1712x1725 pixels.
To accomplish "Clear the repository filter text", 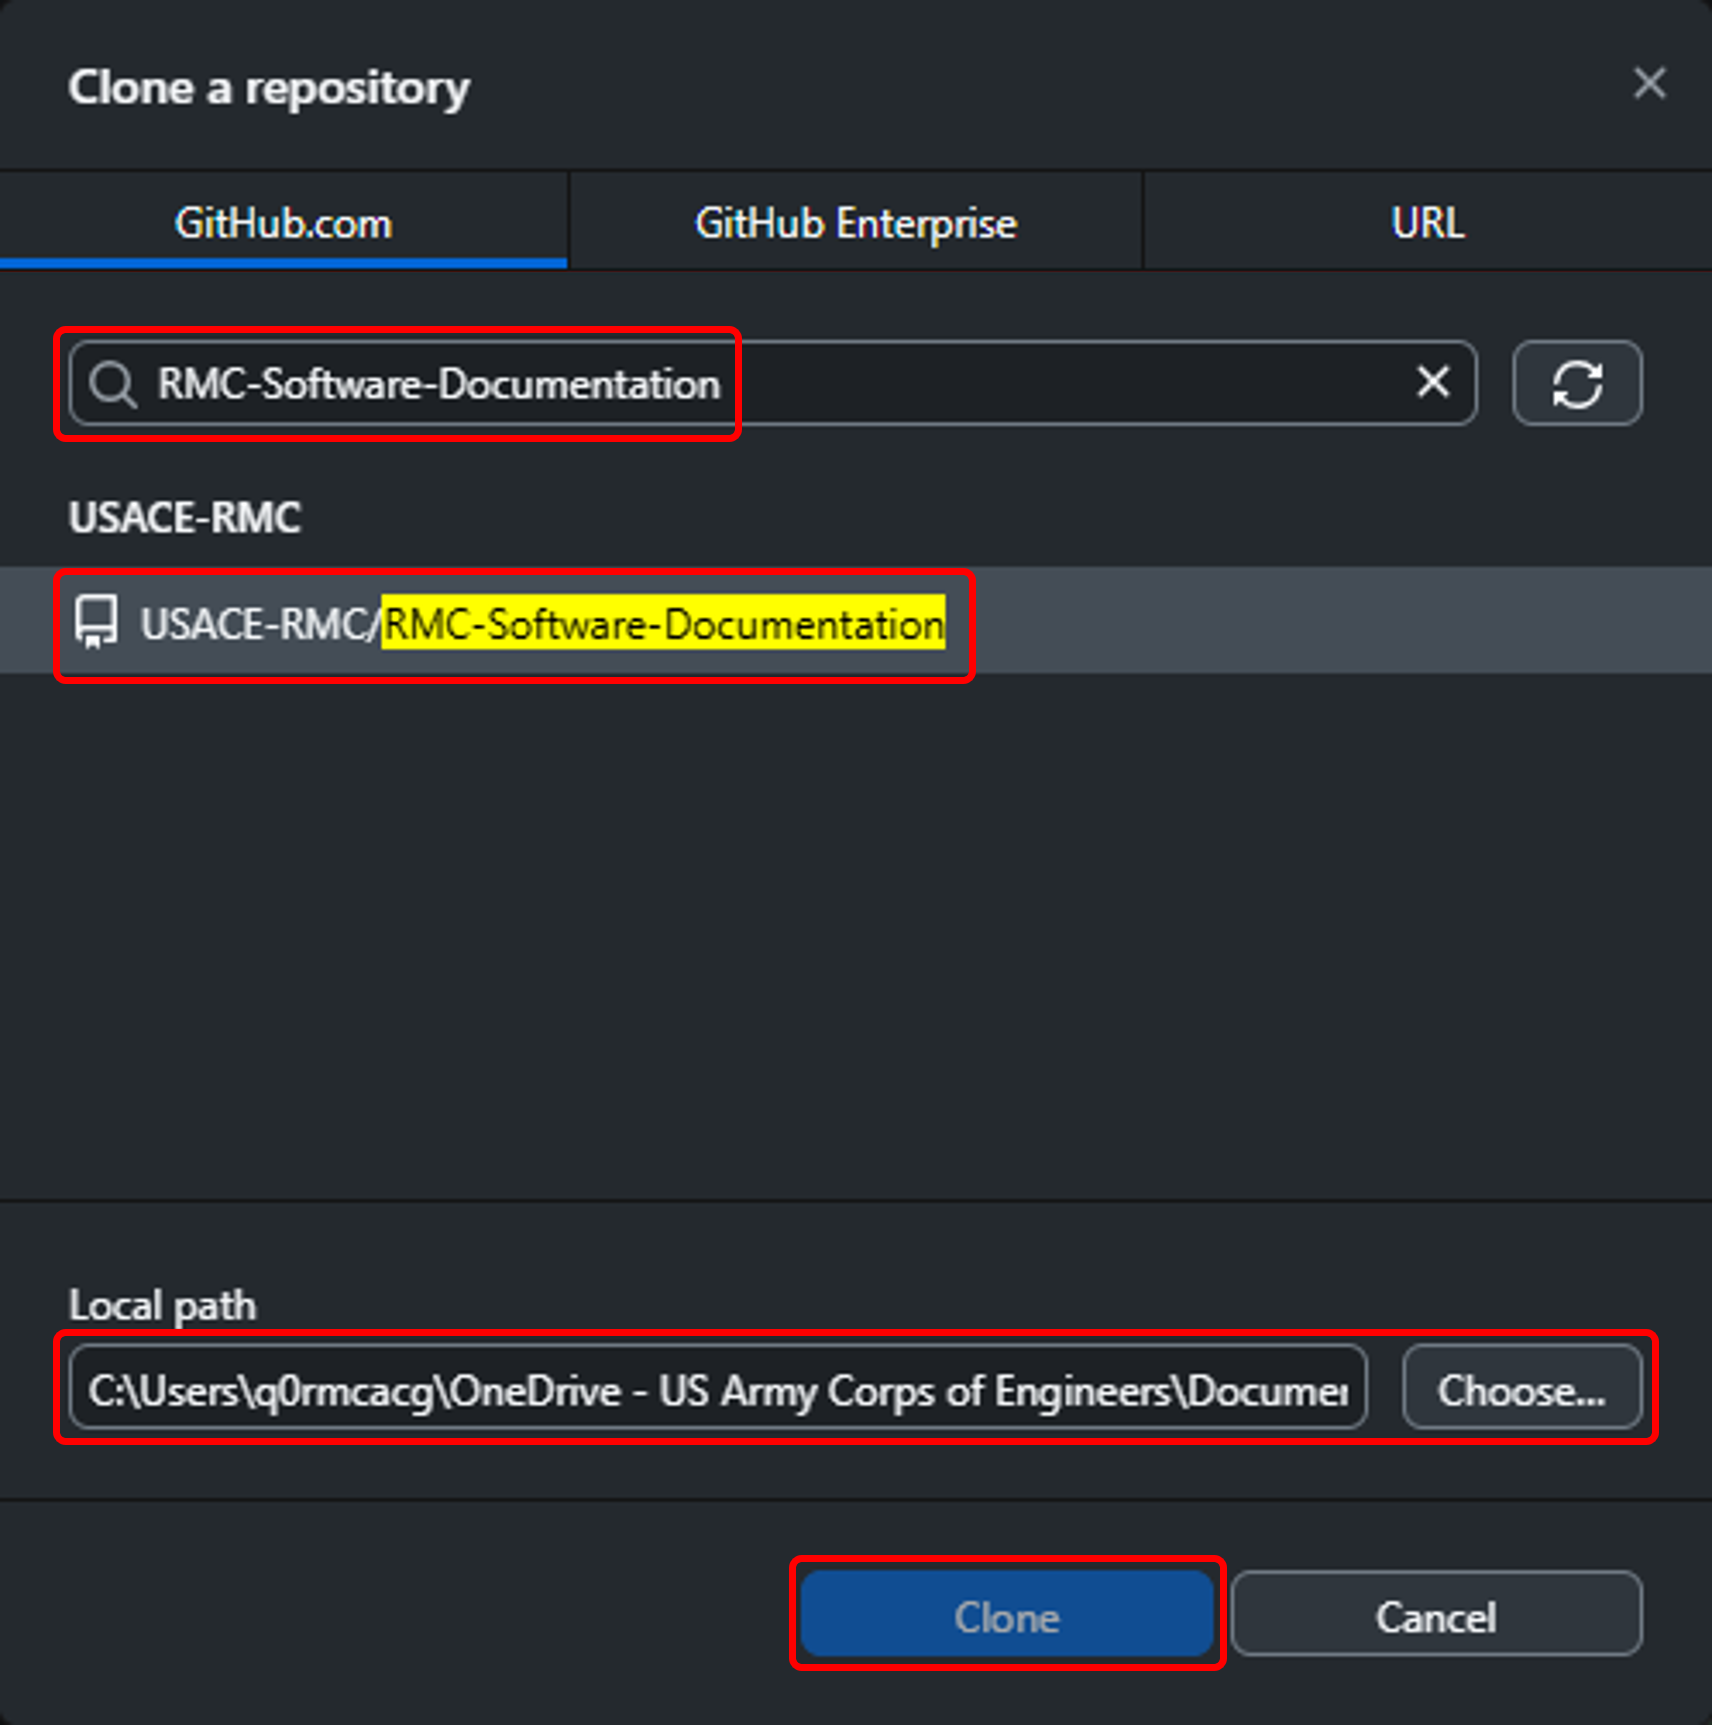I will click(1433, 382).
